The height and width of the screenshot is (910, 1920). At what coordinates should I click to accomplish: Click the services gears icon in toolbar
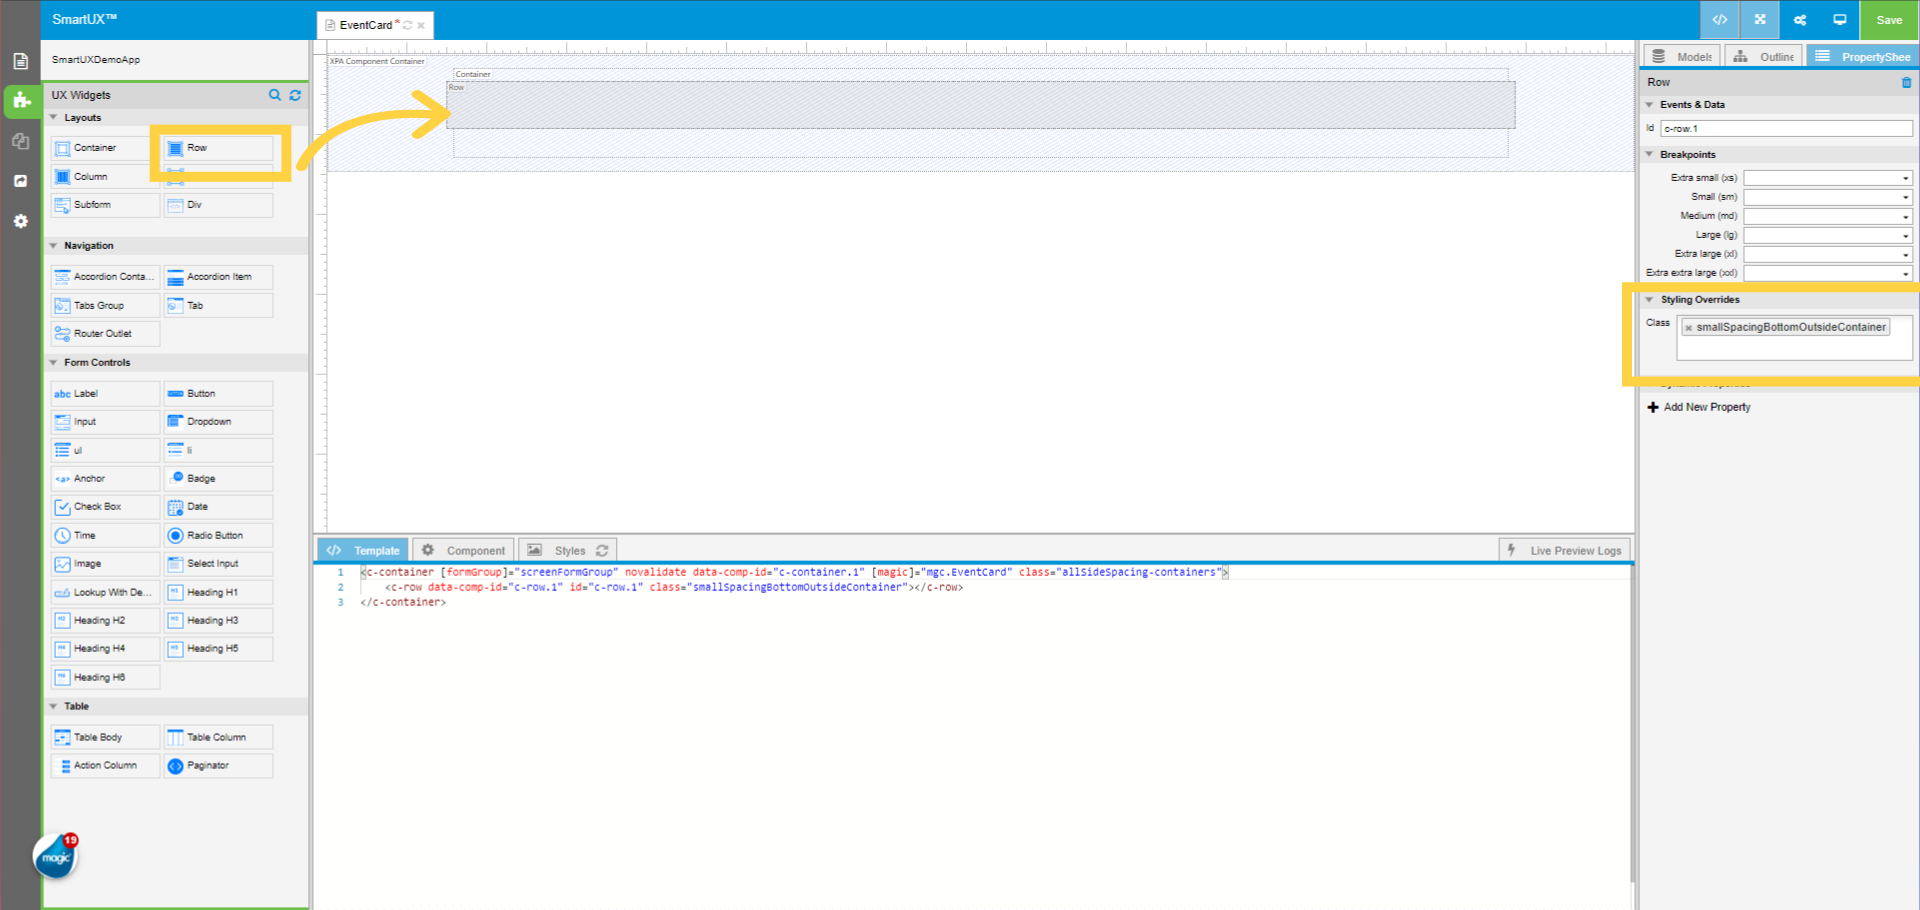click(x=1799, y=20)
